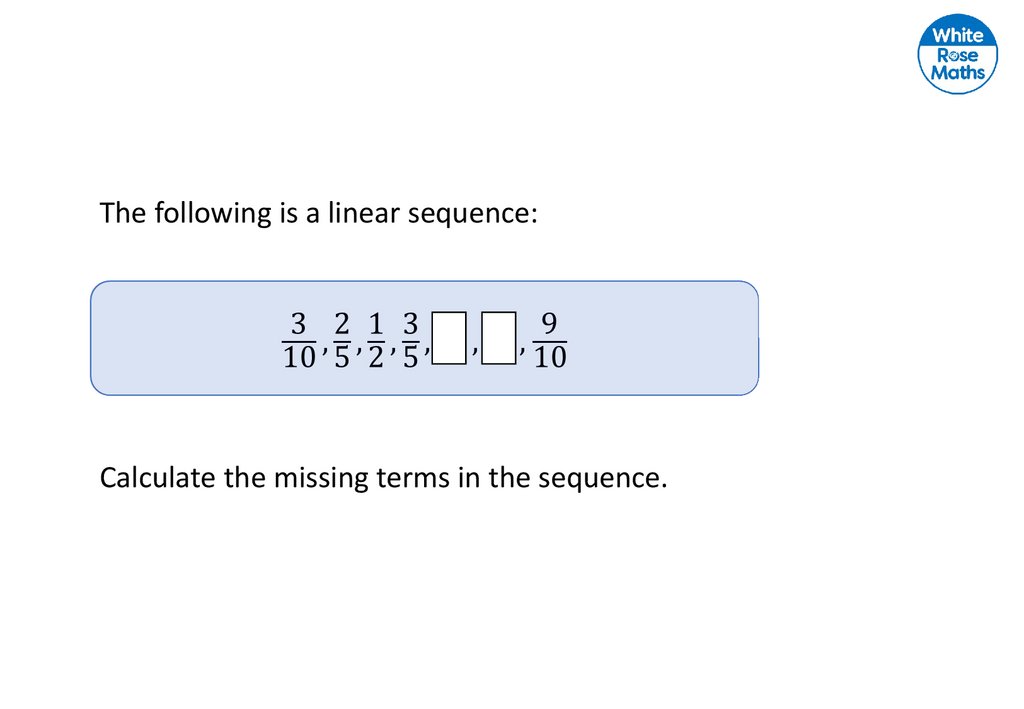Click the fraction 1/2 in the sequence
1024x709 pixels.
click(376, 338)
